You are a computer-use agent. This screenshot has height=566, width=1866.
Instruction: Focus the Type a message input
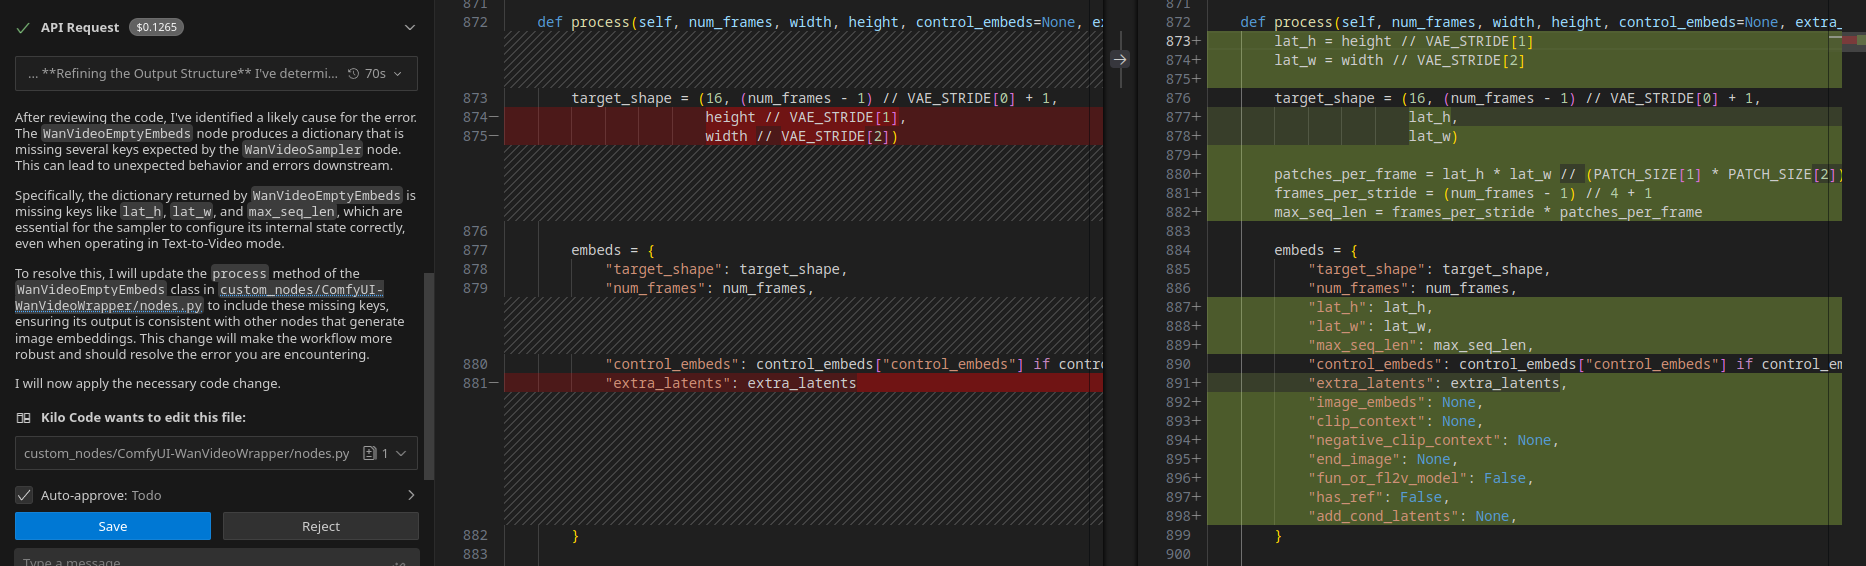216,558
